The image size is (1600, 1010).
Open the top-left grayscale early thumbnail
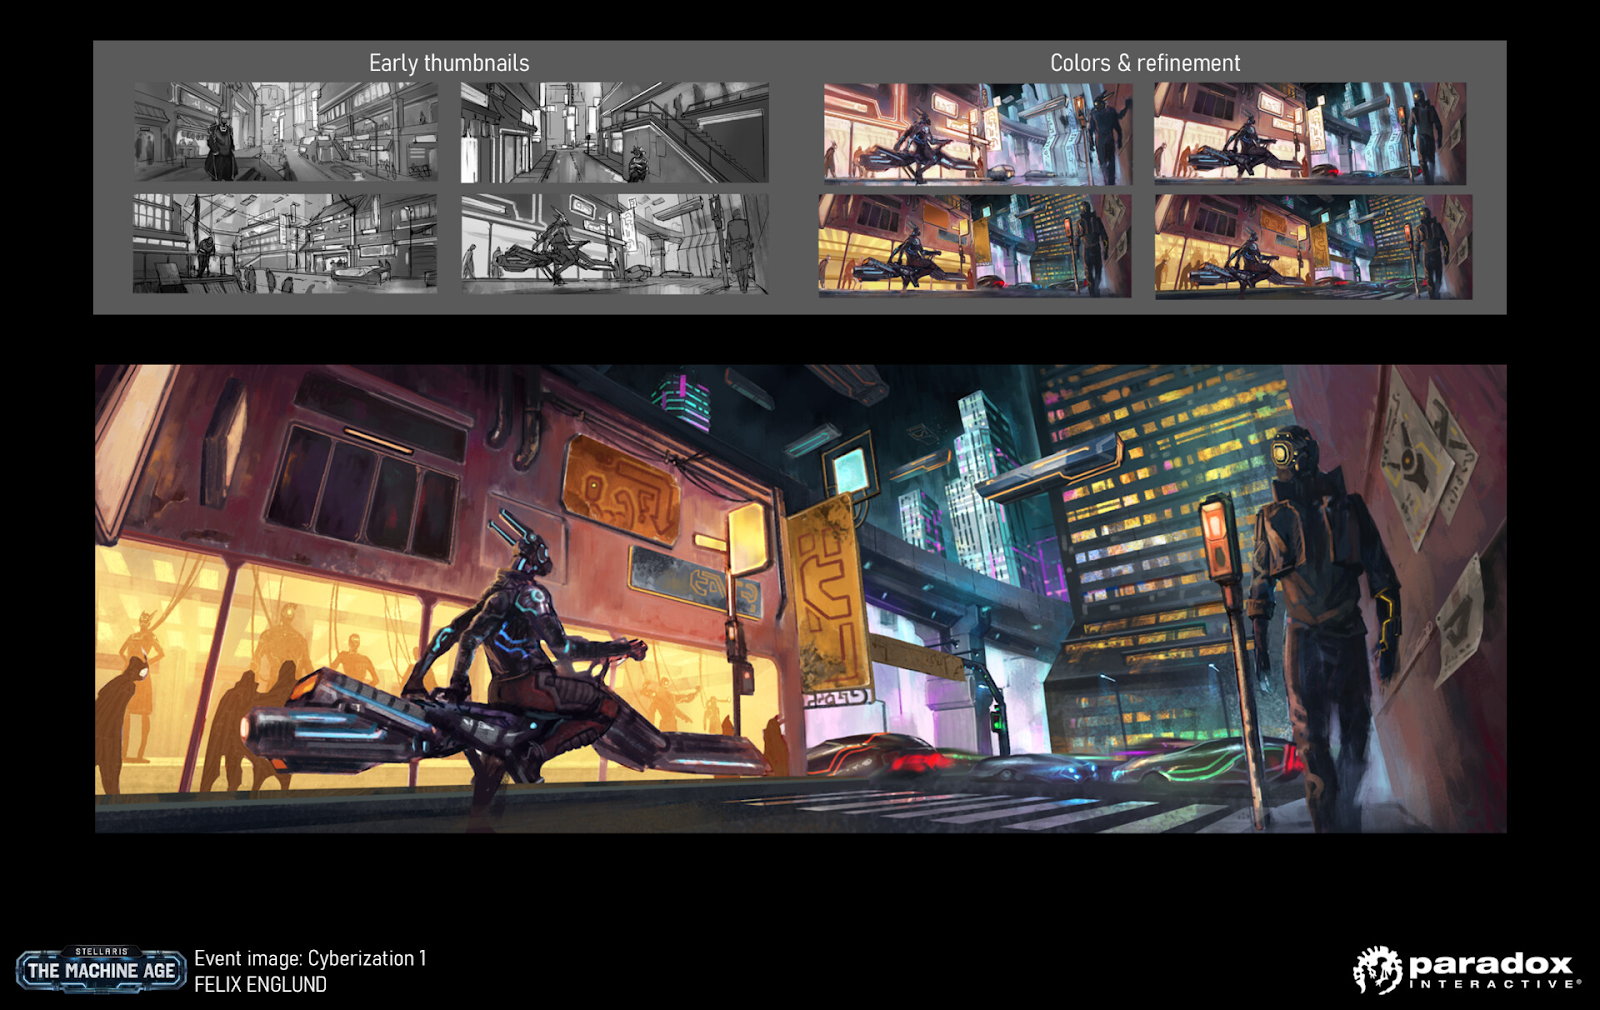coord(285,132)
